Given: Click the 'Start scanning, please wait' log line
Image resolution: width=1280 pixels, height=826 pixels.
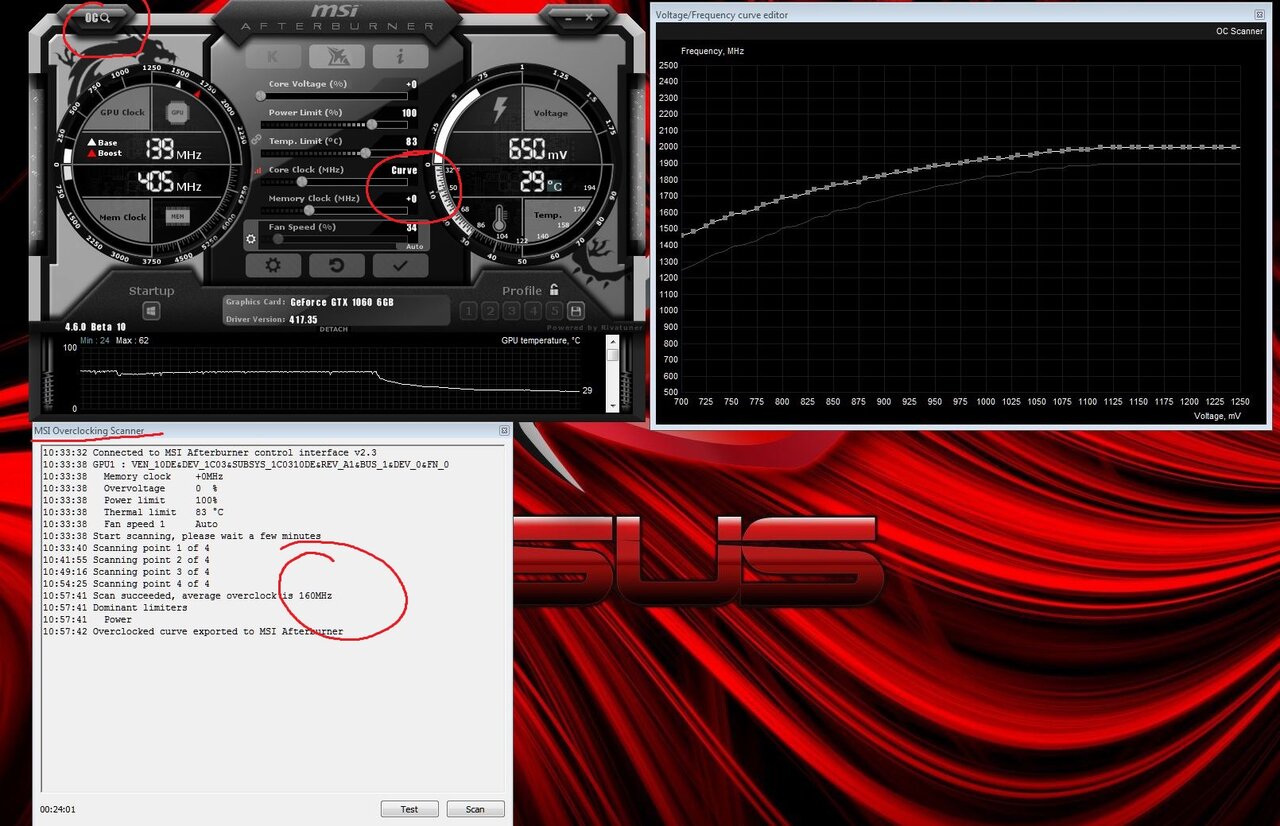Looking at the screenshot, I should click(x=181, y=536).
